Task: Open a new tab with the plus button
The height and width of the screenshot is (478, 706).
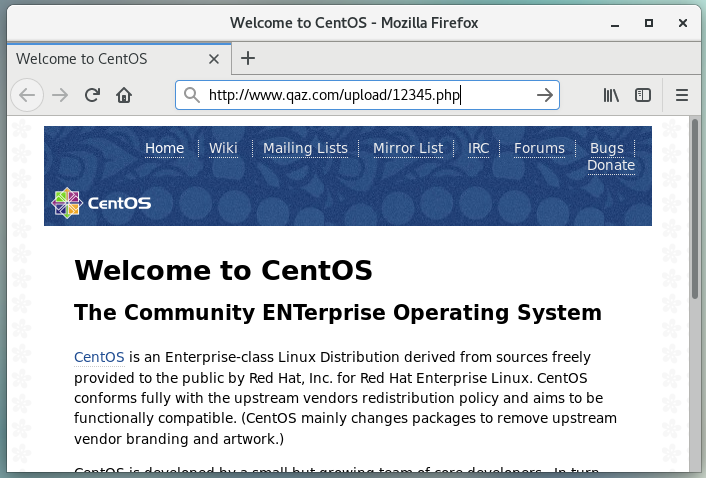Action: 248,59
